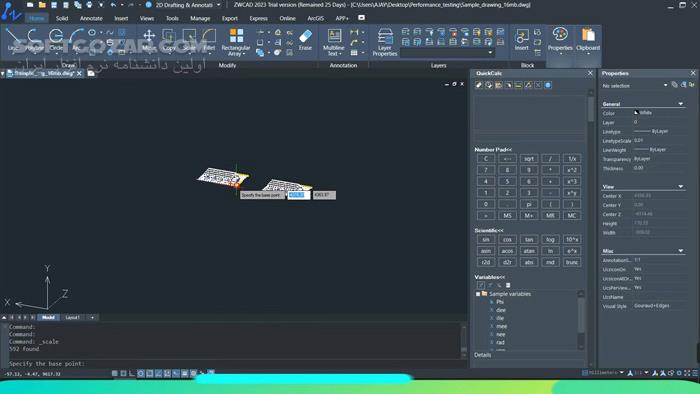Click the 7 key on Number Pad
The height and width of the screenshot is (394, 700).
click(486, 170)
